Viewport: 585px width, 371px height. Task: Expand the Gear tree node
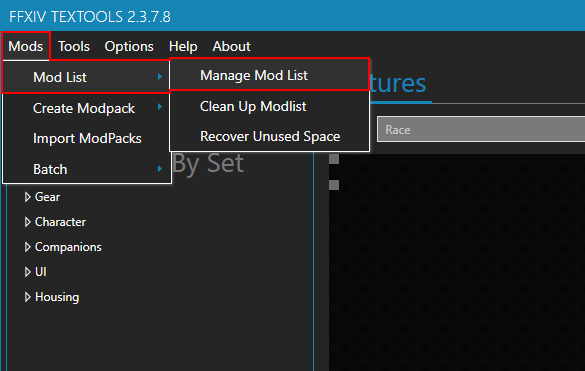coord(27,197)
